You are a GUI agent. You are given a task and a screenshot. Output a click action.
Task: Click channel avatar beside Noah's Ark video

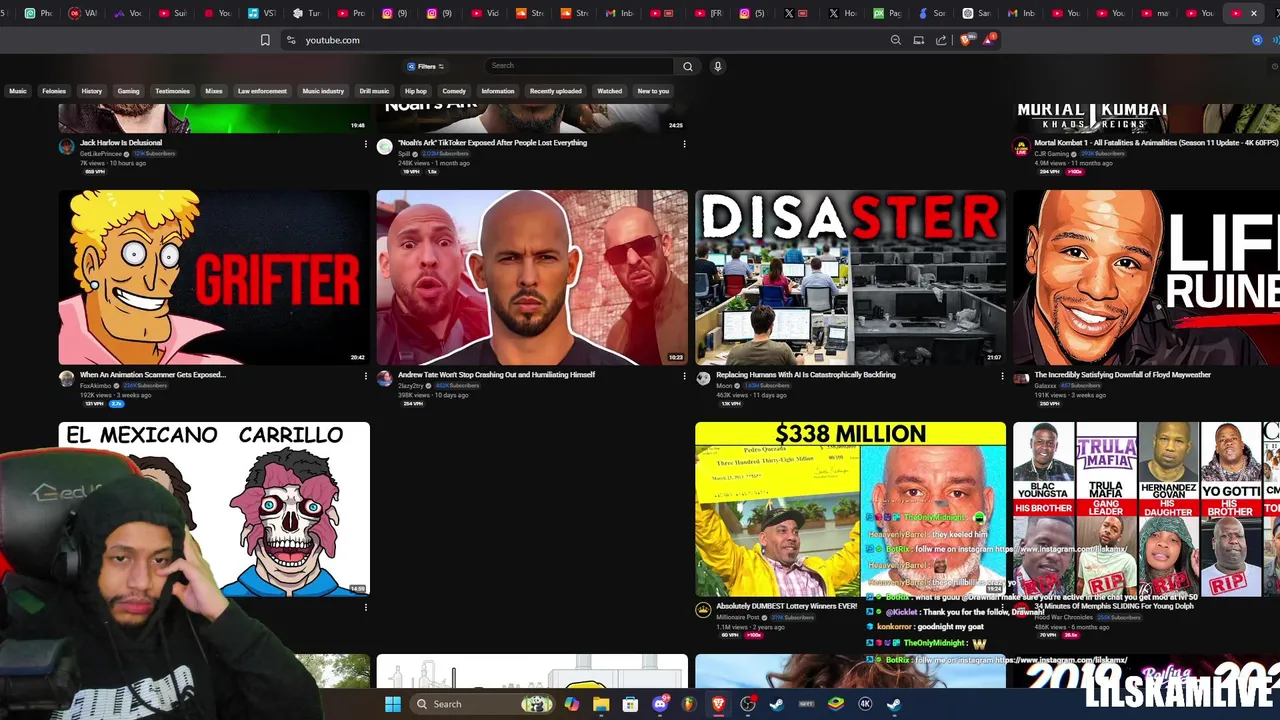(384, 147)
